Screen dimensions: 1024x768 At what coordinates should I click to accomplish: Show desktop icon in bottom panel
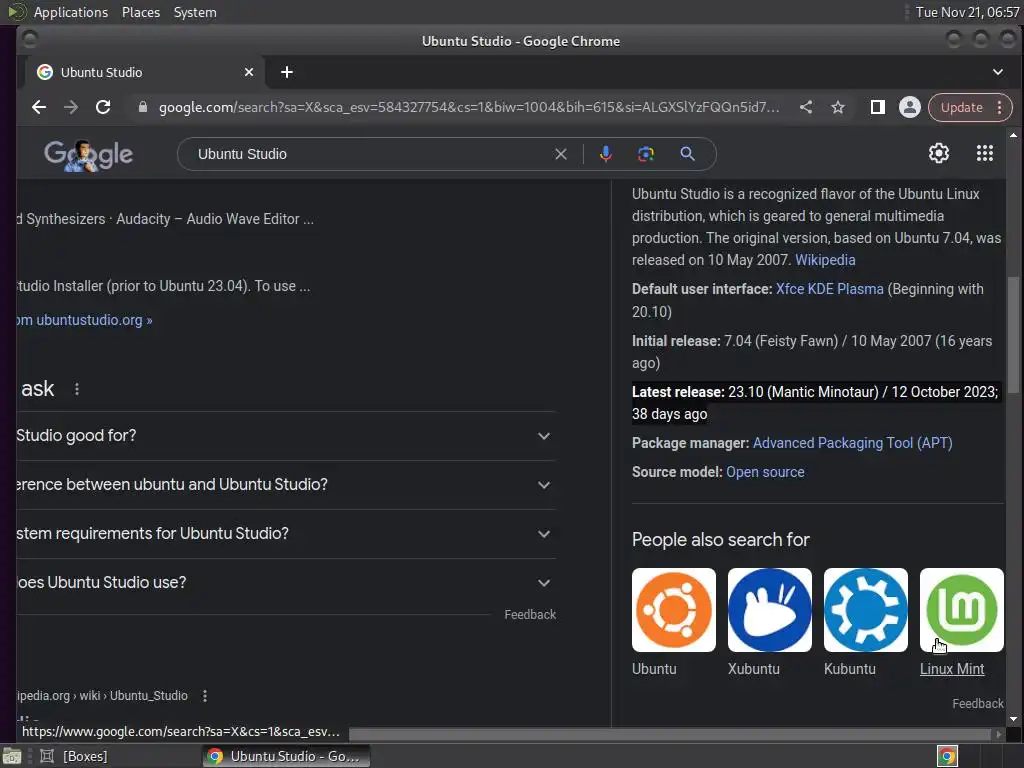[12, 756]
